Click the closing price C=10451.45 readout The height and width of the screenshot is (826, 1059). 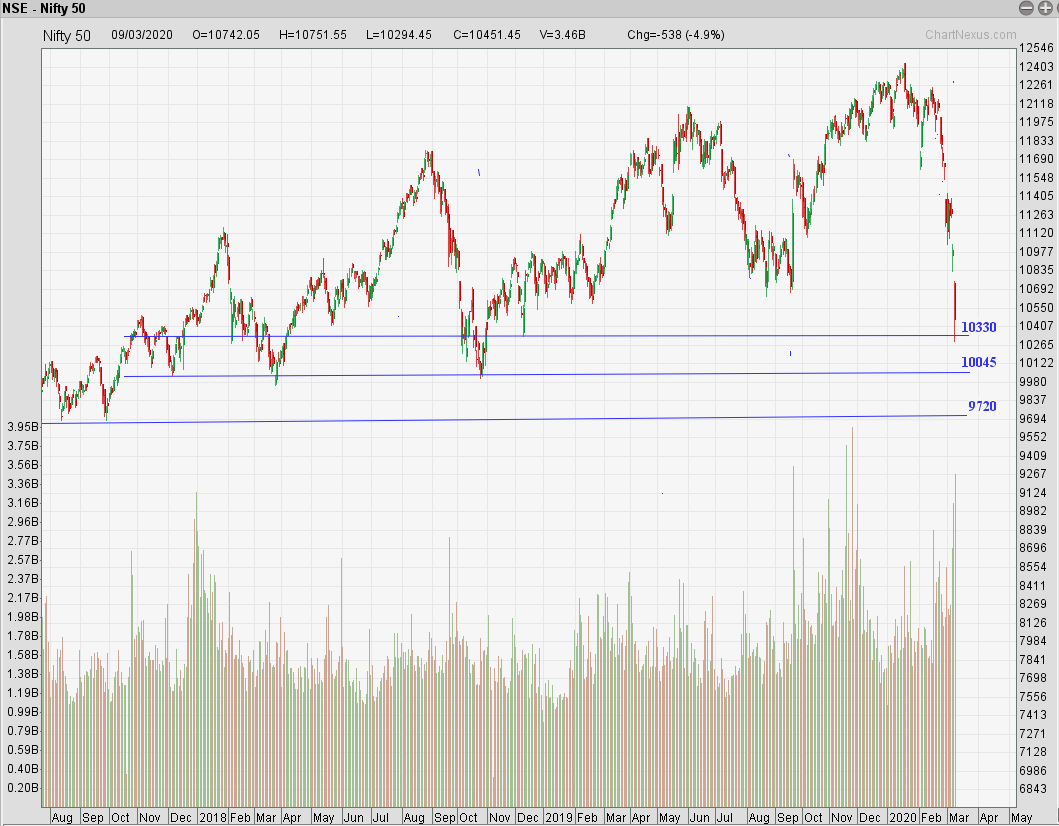(x=487, y=35)
